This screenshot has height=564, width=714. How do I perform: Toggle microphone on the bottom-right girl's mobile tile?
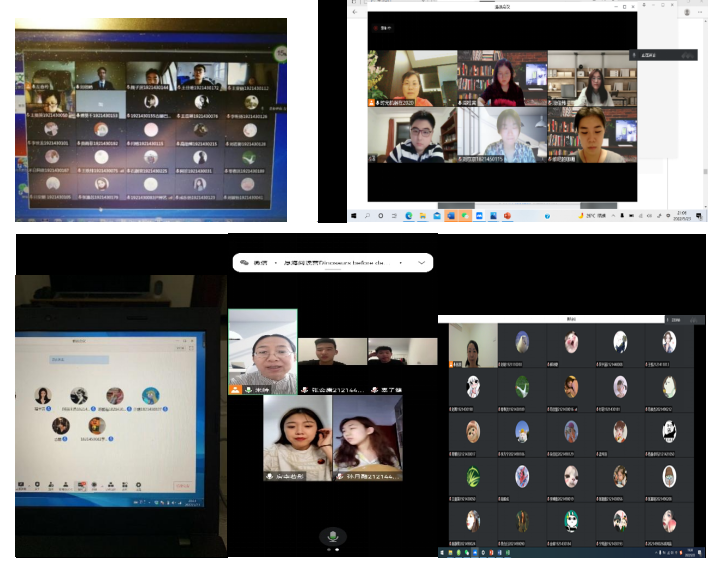click(x=340, y=476)
